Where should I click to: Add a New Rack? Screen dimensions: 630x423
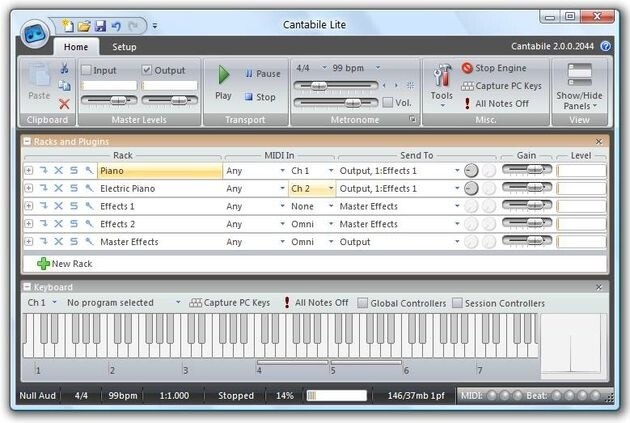coord(65,264)
